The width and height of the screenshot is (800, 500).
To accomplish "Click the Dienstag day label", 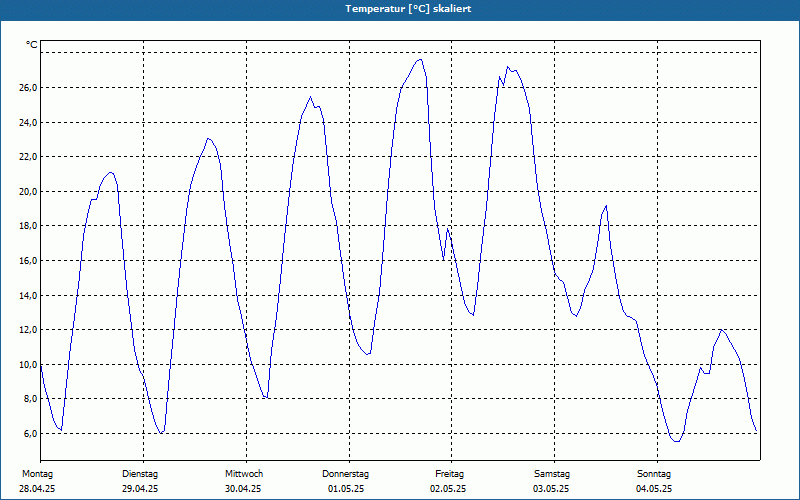I will [x=140, y=474].
